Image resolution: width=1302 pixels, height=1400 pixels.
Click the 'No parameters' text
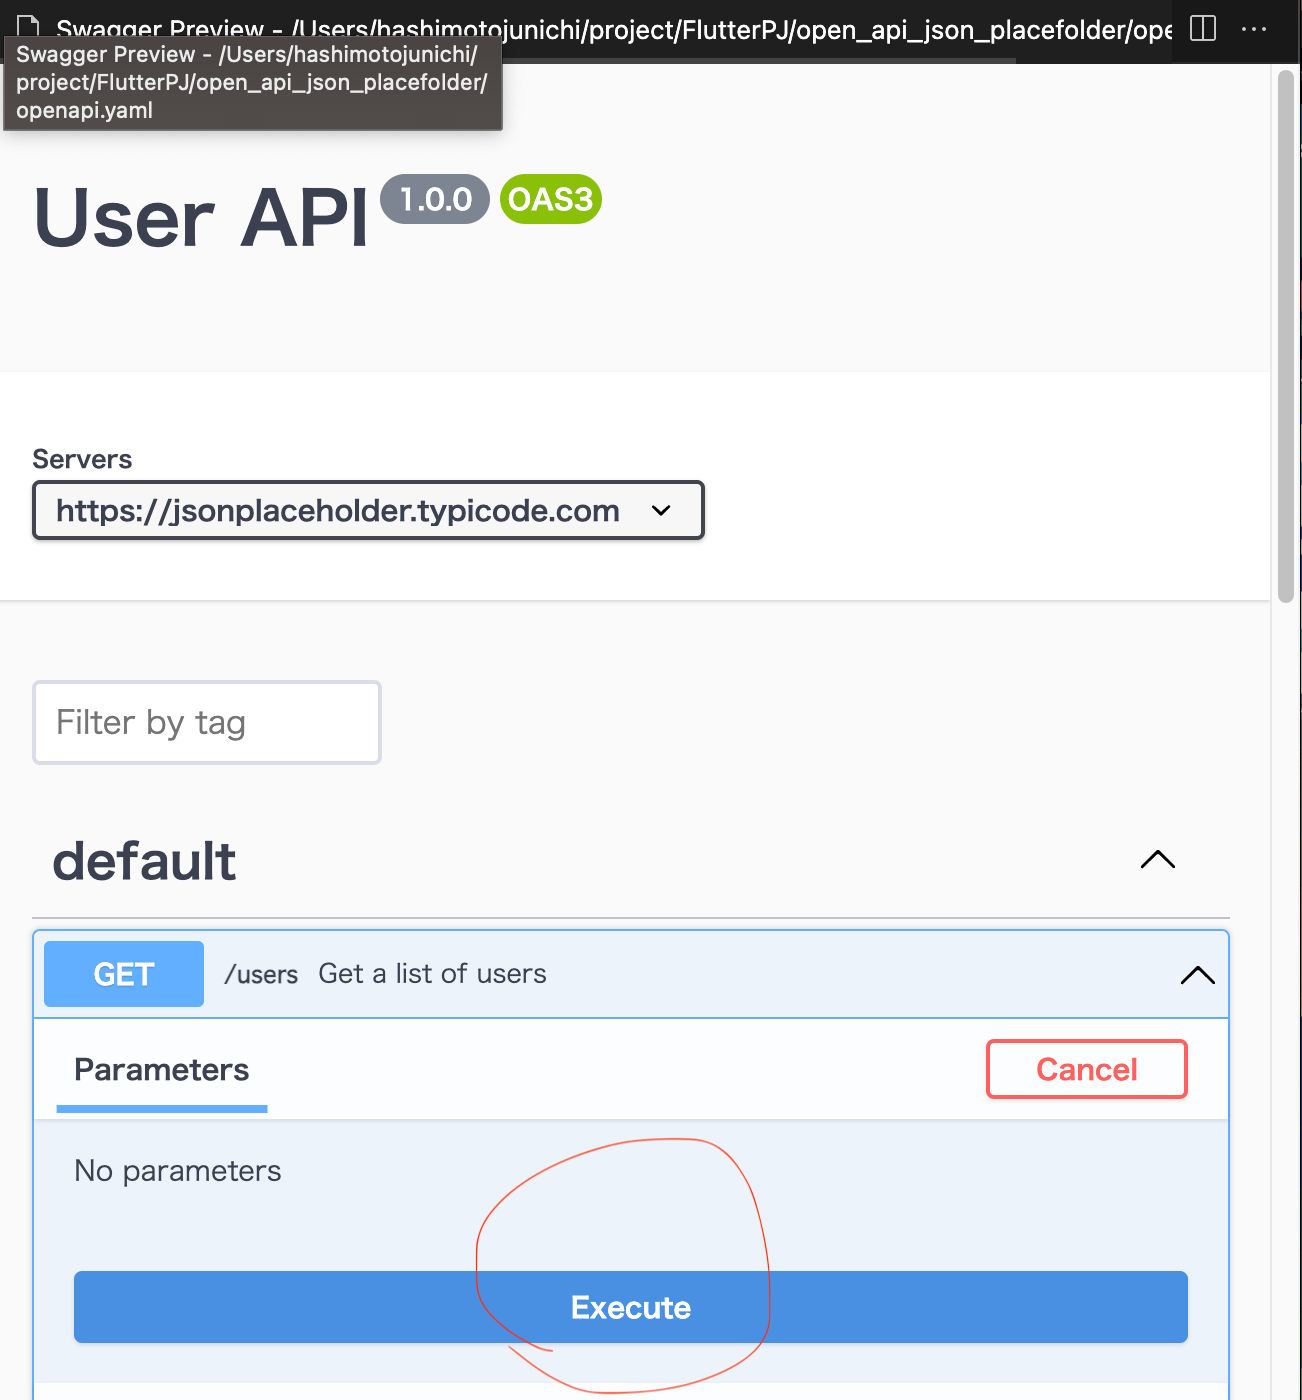click(178, 1171)
